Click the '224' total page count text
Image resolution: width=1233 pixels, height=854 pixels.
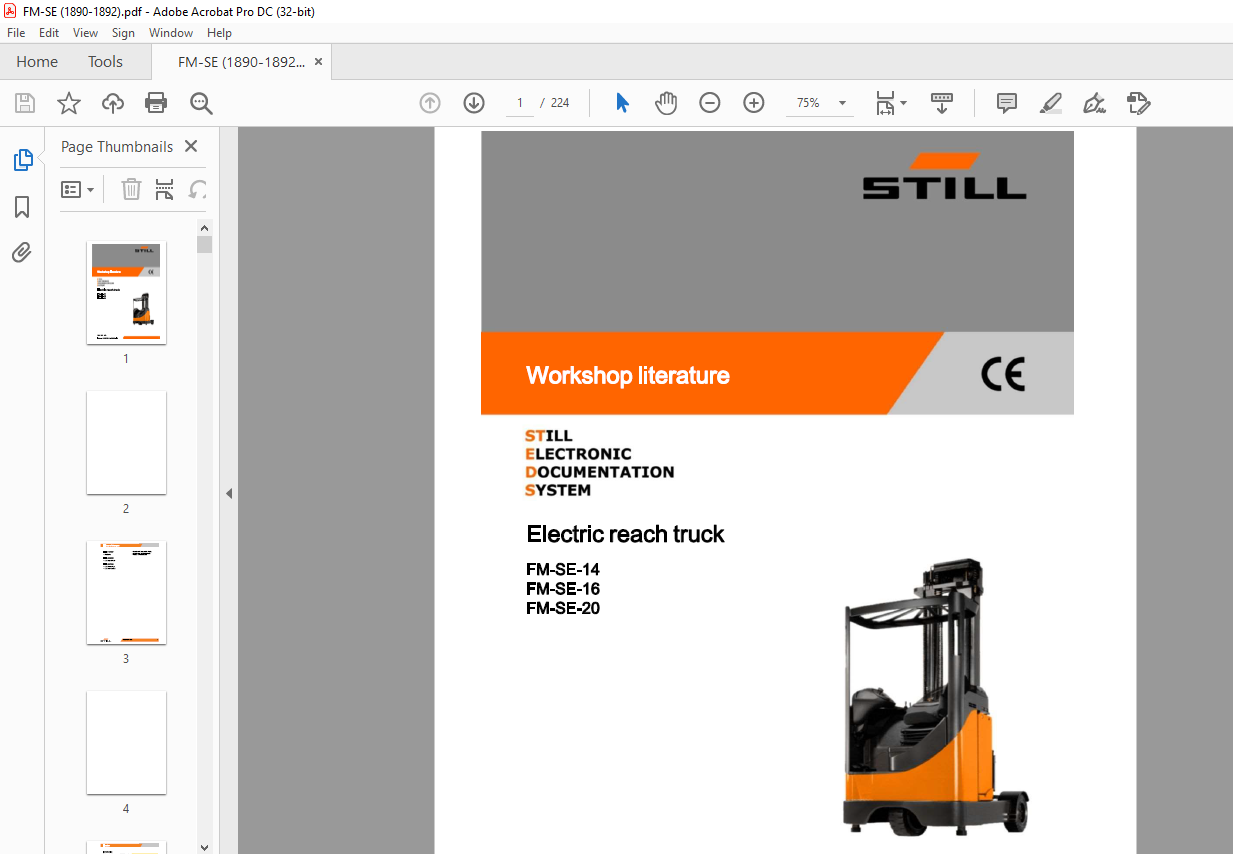coord(560,103)
